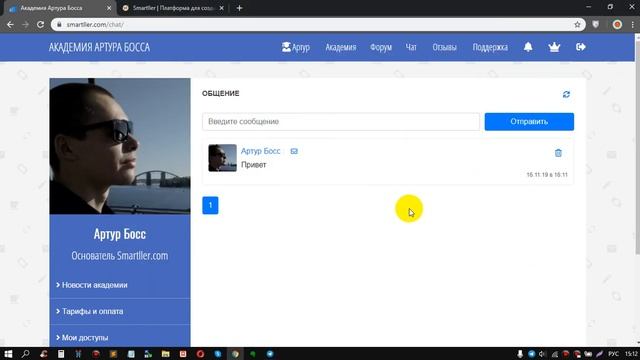The height and width of the screenshot is (360, 640).
Task: Click the message avatar thumbnail
Action: (x=222, y=158)
